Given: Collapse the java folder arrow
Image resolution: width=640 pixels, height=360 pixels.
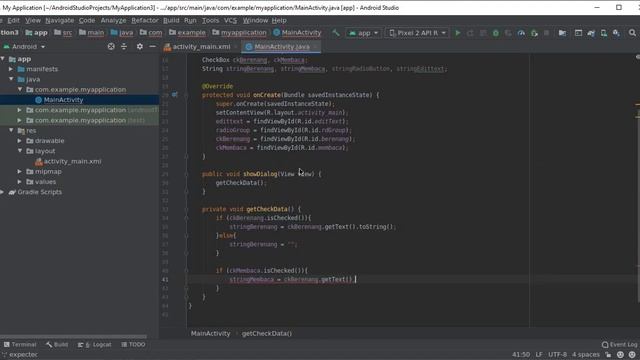Looking at the screenshot, I should coord(11,79).
